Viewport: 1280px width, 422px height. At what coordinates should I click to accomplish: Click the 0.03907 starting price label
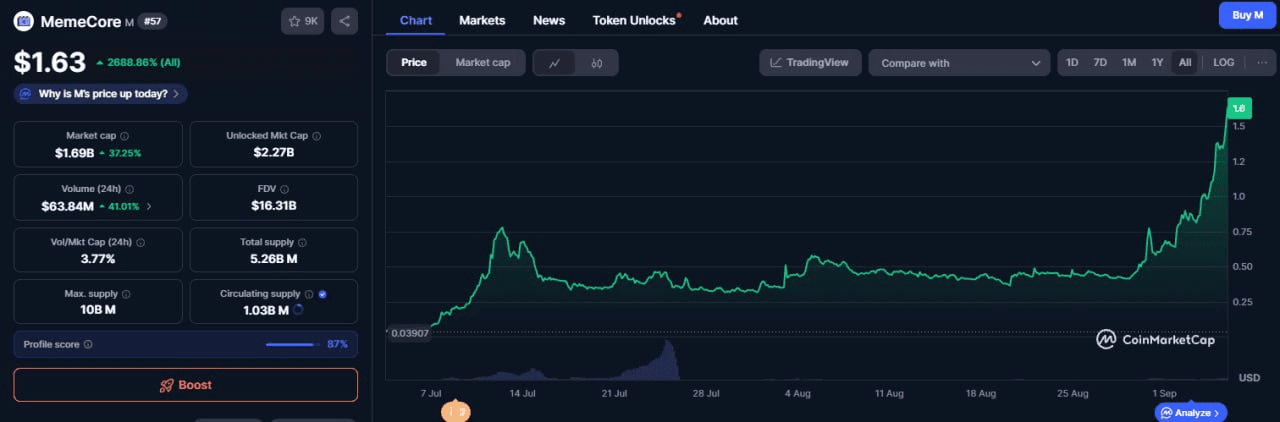[x=410, y=333]
